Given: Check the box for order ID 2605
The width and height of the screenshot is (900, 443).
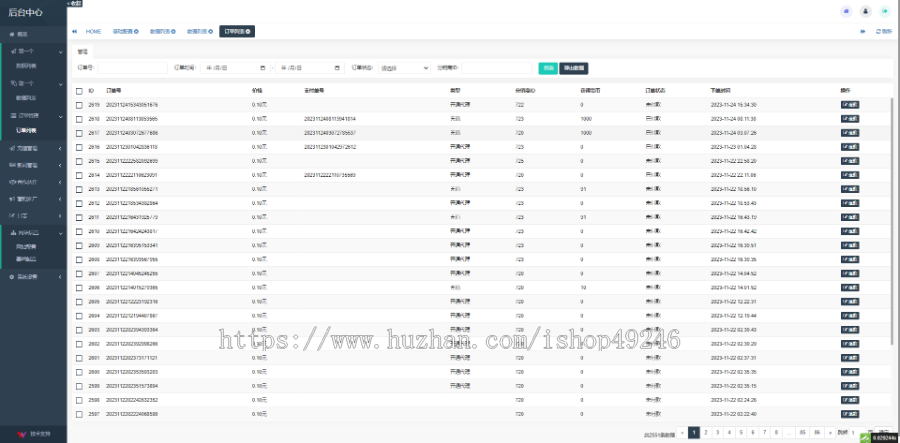Looking at the screenshot, I should point(79,302).
